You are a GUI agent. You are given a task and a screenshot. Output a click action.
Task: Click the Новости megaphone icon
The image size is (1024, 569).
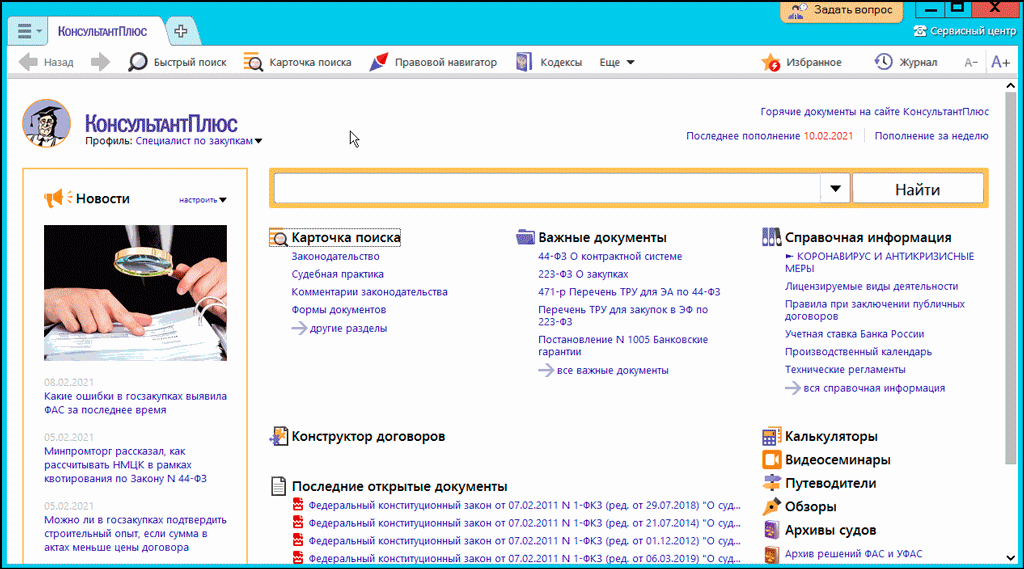click(57, 198)
